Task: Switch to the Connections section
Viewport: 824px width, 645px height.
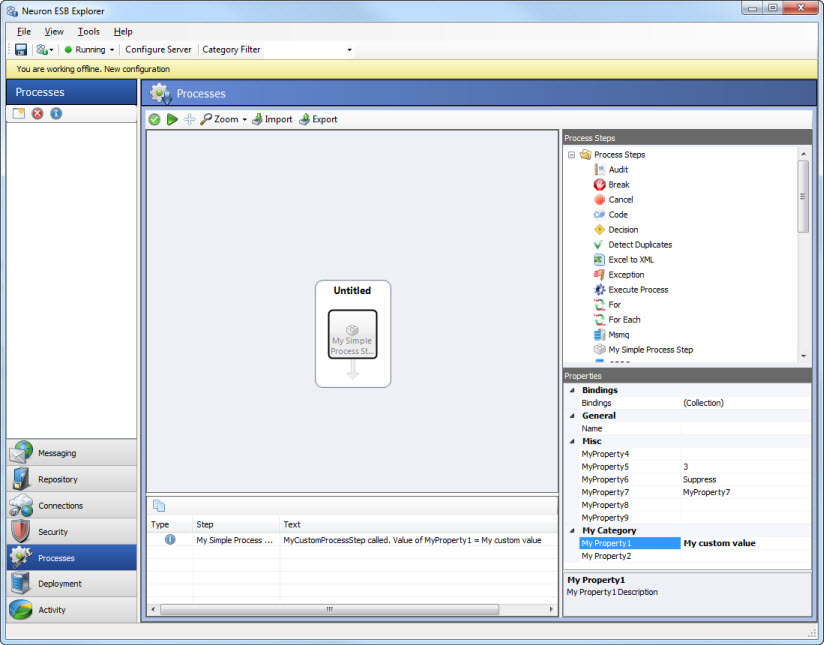Action: [x=71, y=505]
